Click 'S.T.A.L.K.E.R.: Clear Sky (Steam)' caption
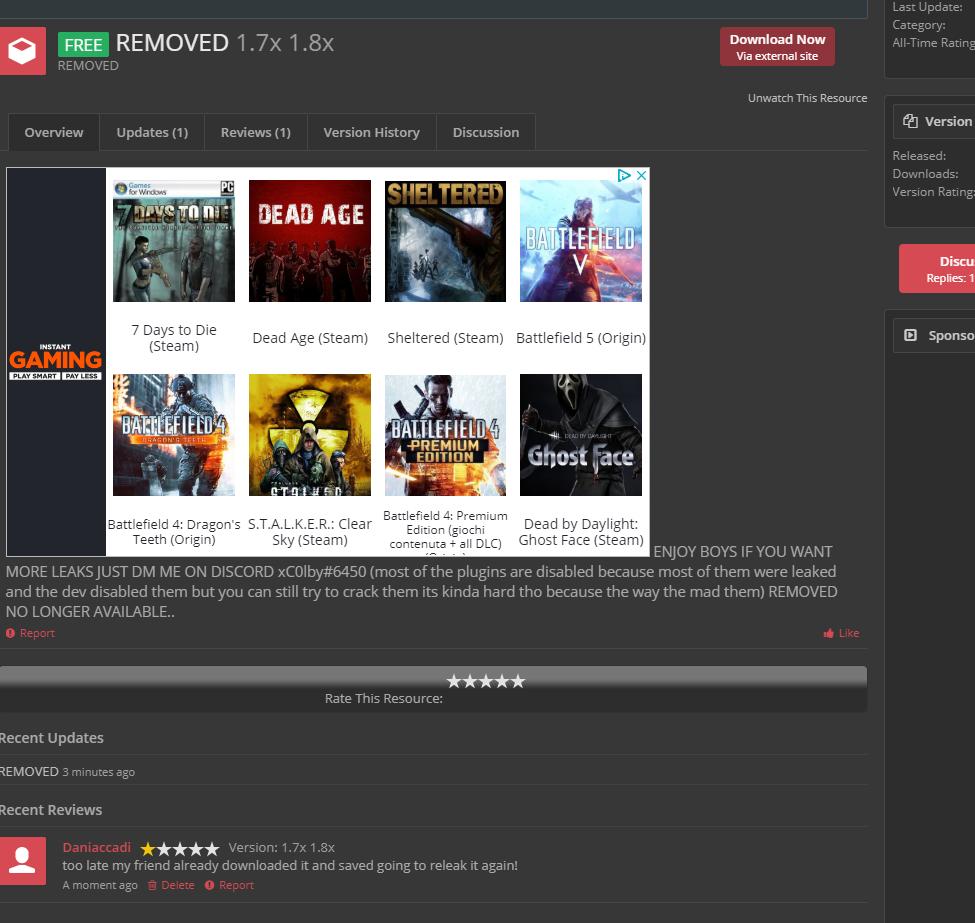Screen dimensions: 975x923 pos(310,532)
